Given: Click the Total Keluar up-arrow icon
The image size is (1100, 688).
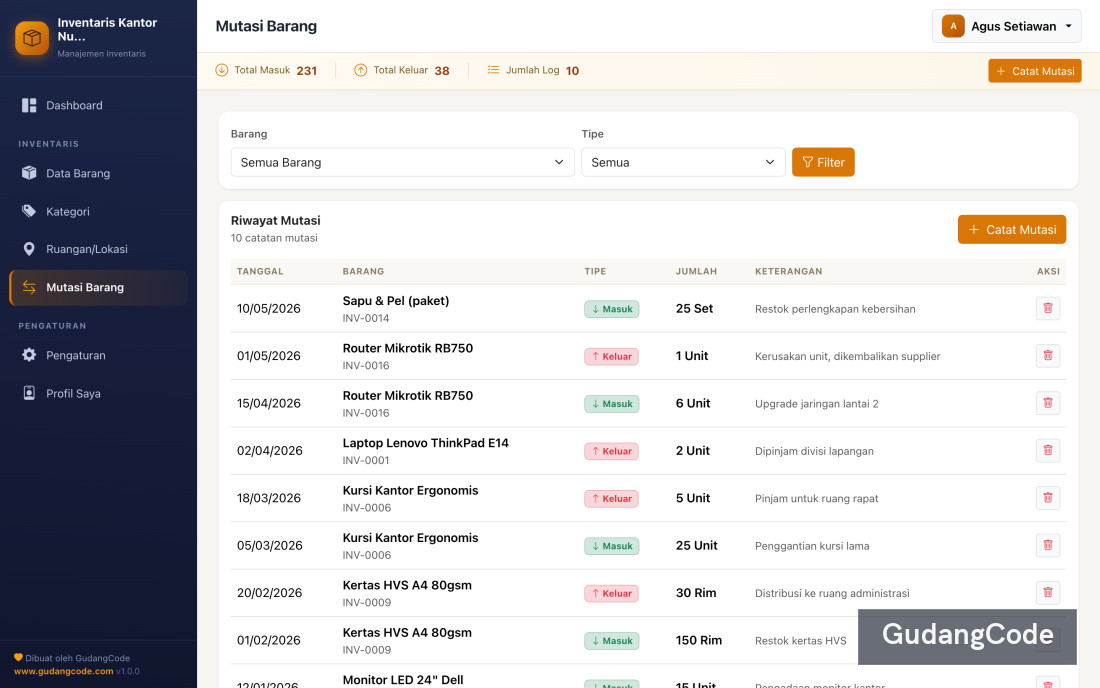Looking at the screenshot, I should click(361, 70).
